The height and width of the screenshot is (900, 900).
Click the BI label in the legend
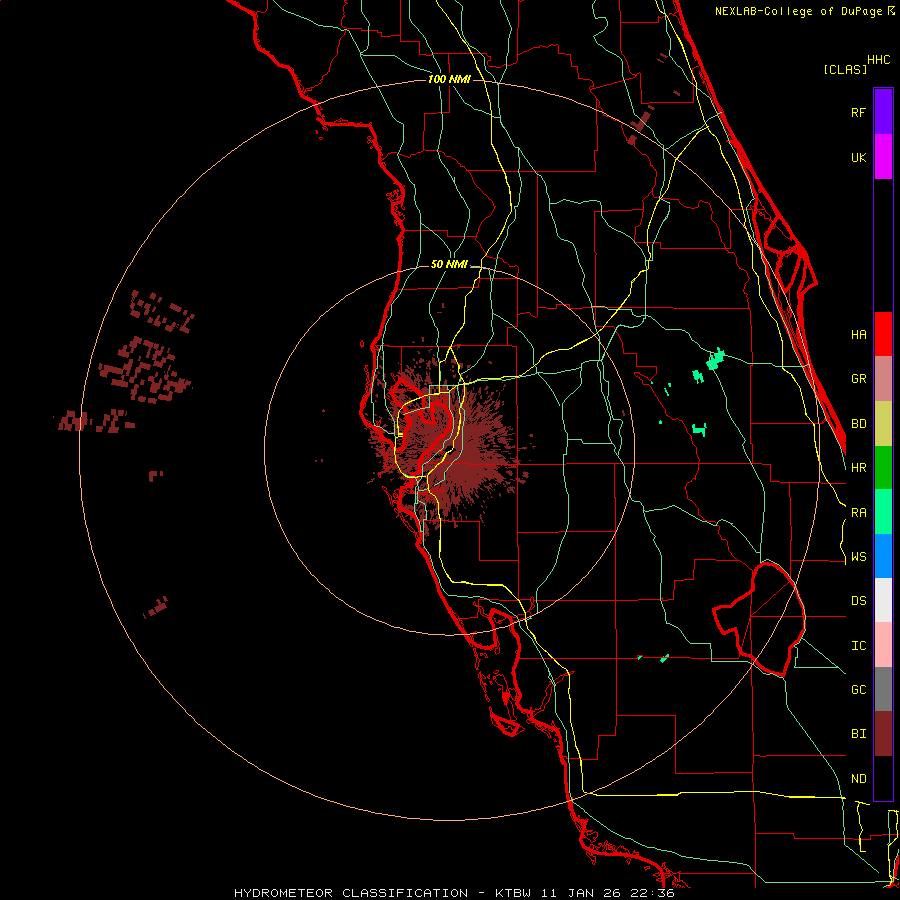pos(858,734)
